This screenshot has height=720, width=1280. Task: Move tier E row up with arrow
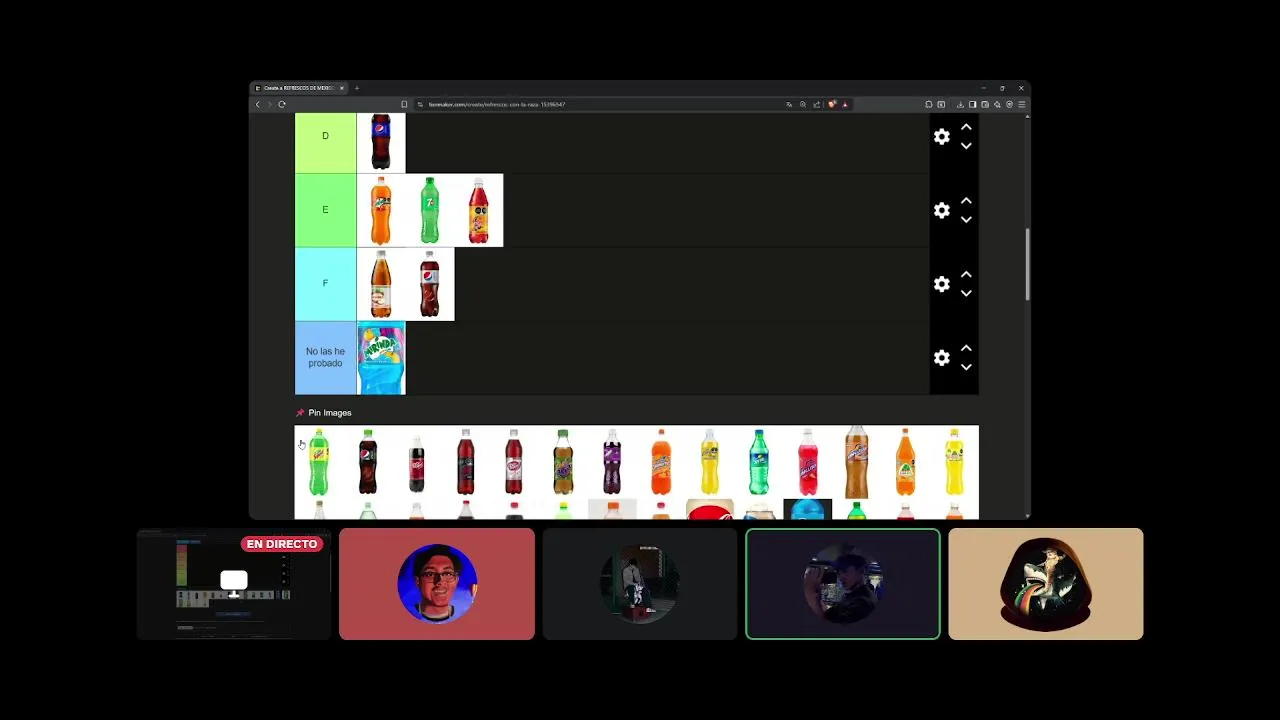point(966,201)
